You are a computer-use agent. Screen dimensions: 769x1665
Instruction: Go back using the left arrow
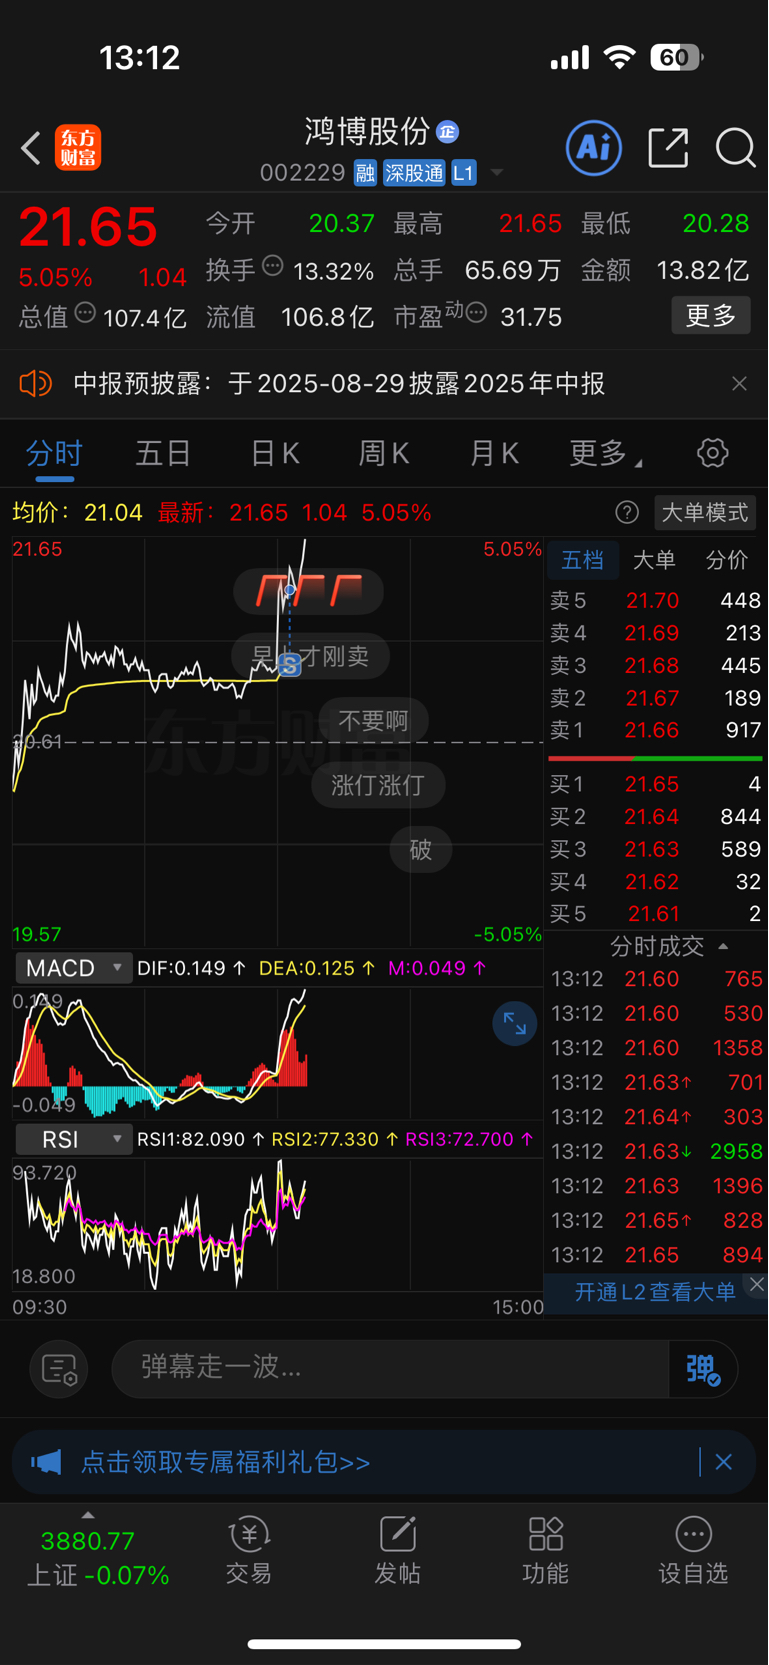(31, 148)
